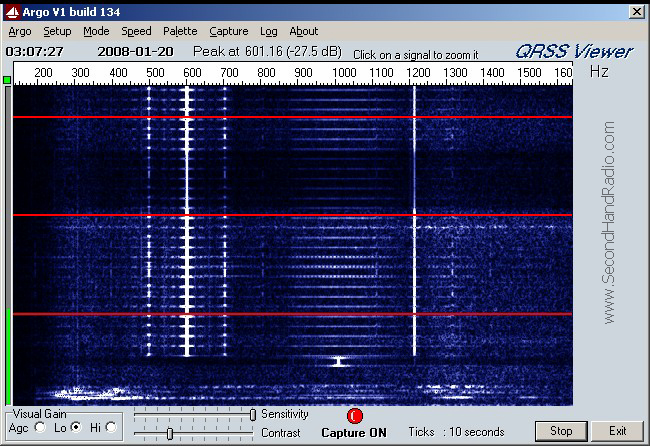
Task: Click the Capture ON label
Action: tap(354, 433)
